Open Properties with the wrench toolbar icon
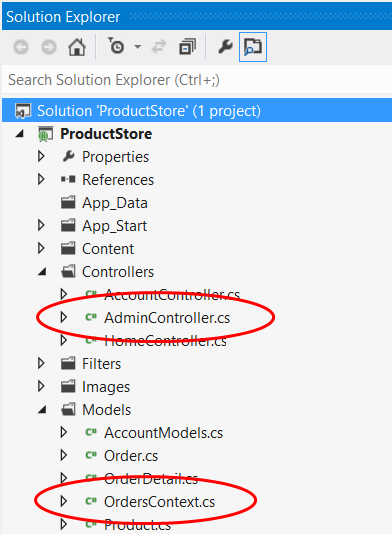Image resolution: width=392 pixels, height=534 pixels. pos(225,47)
